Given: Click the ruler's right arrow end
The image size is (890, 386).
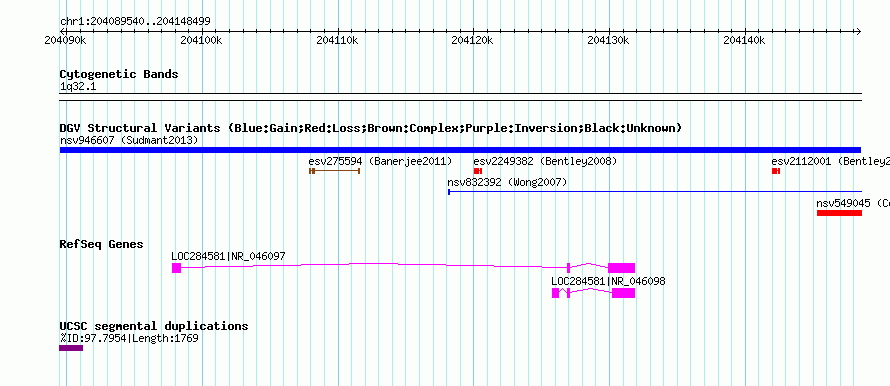Looking at the screenshot, I should tap(858, 31).
